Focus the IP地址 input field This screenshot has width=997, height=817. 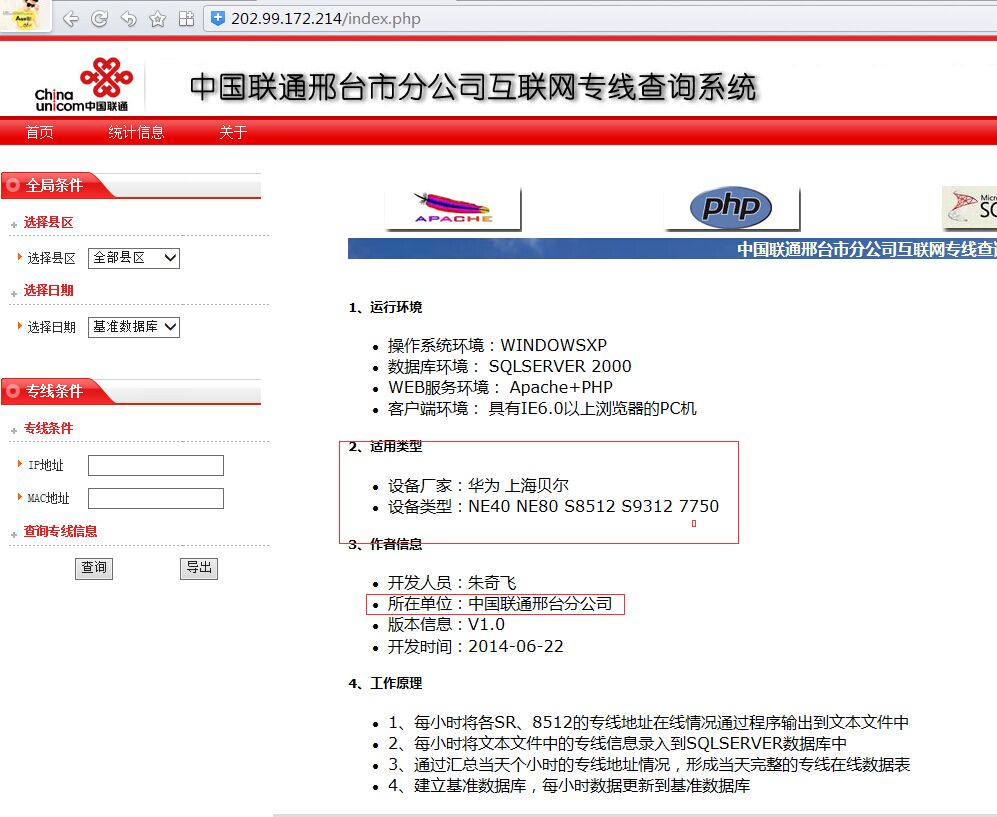[156, 465]
